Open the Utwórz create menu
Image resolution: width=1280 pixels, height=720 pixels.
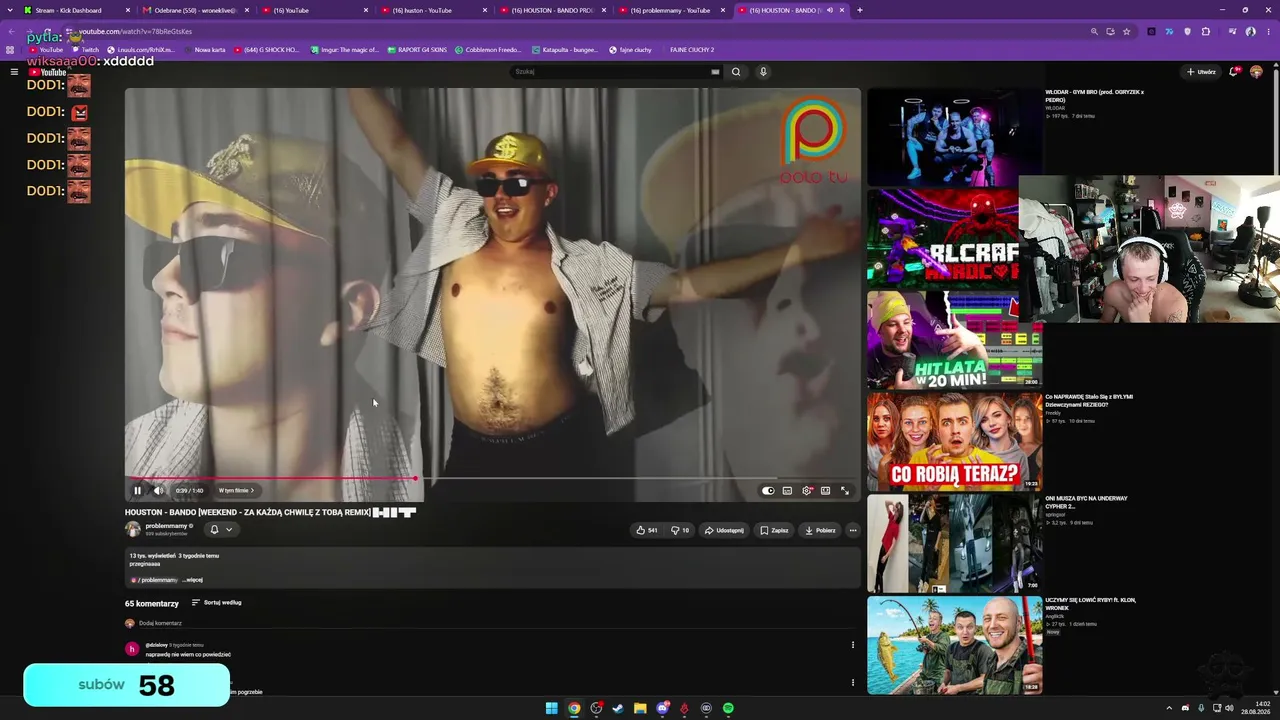1201,72
